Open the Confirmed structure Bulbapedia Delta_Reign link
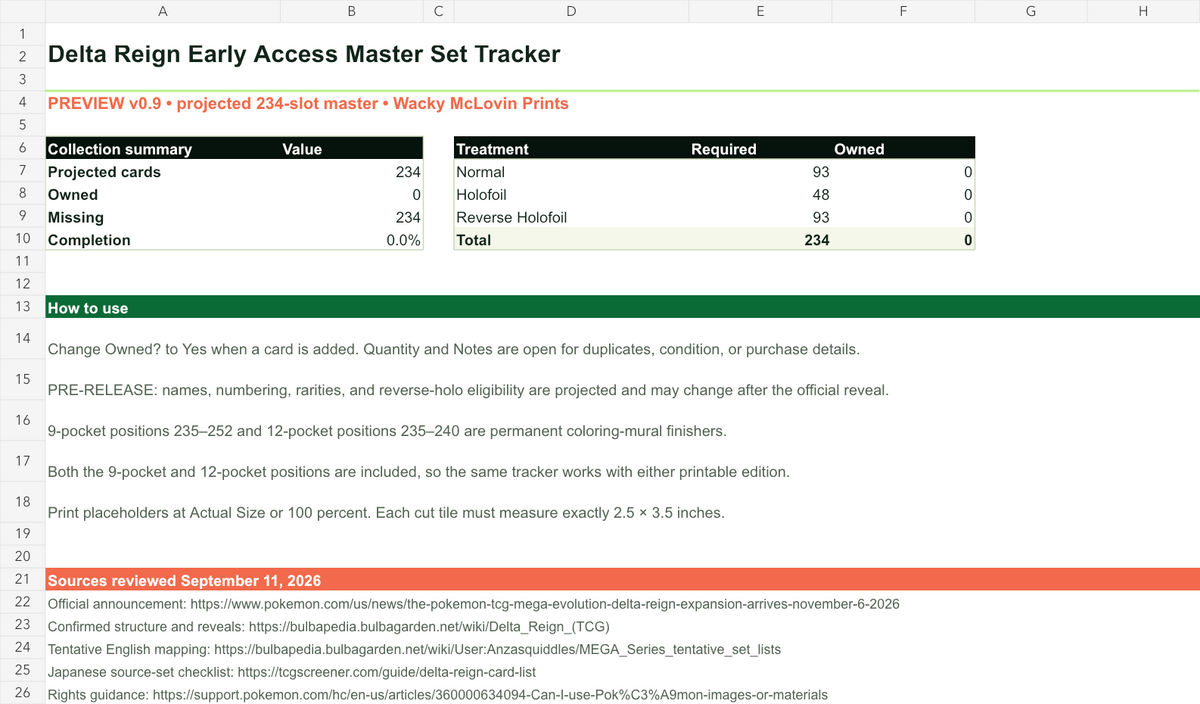Image resolution: width=1200 pixels, height=704 pixels. [x=328, y=627]
